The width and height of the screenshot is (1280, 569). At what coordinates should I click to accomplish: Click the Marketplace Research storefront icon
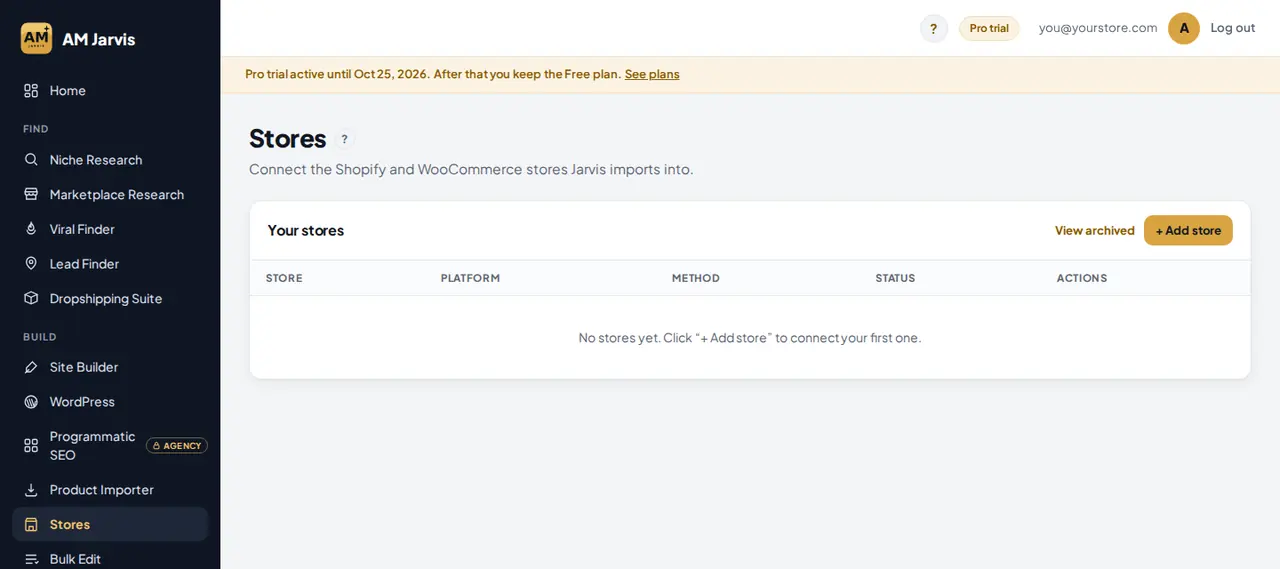coord(31,194)
